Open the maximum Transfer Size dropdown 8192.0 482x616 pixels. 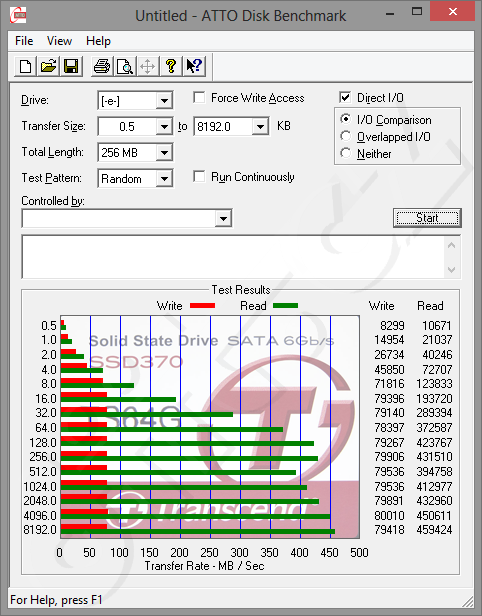point(260,126)
